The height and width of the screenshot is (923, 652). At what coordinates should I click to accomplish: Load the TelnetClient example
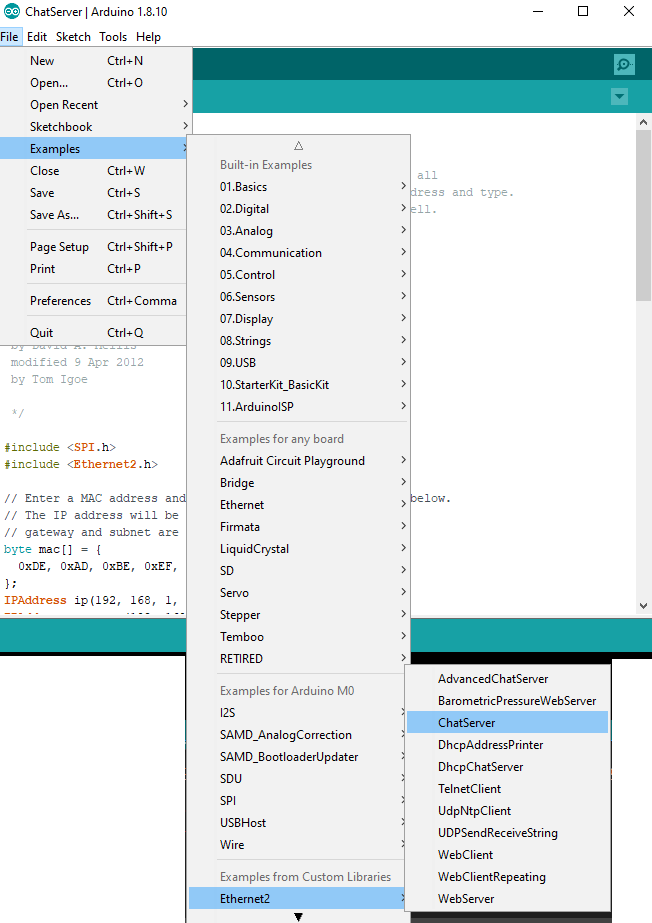[507, 788]
